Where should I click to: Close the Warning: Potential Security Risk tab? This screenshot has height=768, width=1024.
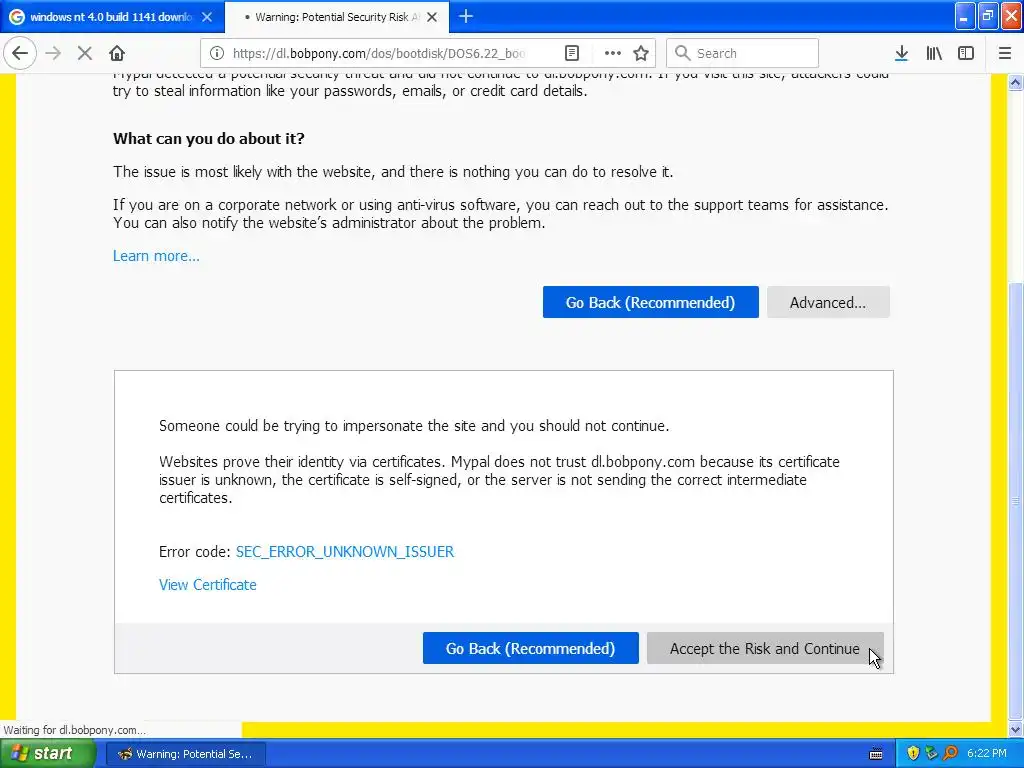(432, 17)
